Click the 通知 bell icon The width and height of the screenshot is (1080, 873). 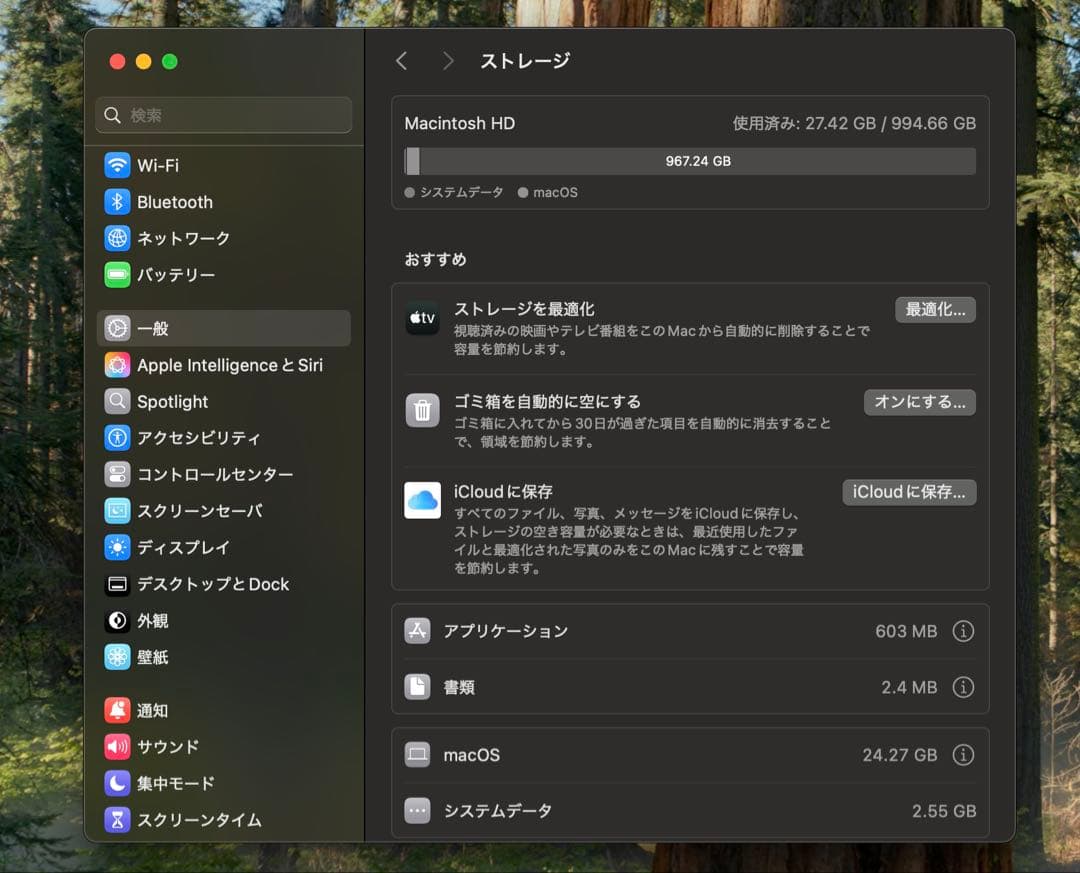pos(117,710)
